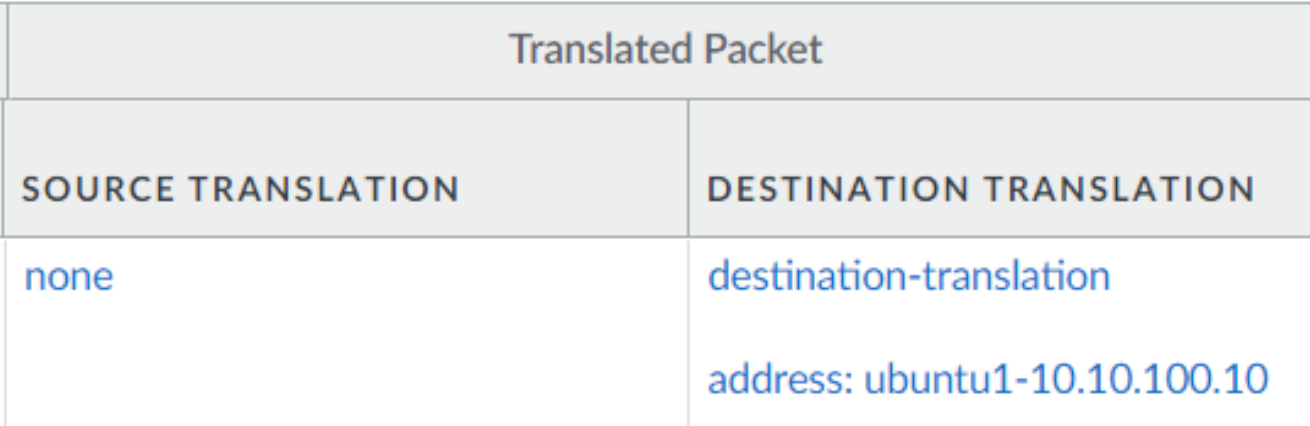Screen dimensions: 1310x426
Task: Click blank space right of "Source Translation" label
Action: [x=570, y=188]
